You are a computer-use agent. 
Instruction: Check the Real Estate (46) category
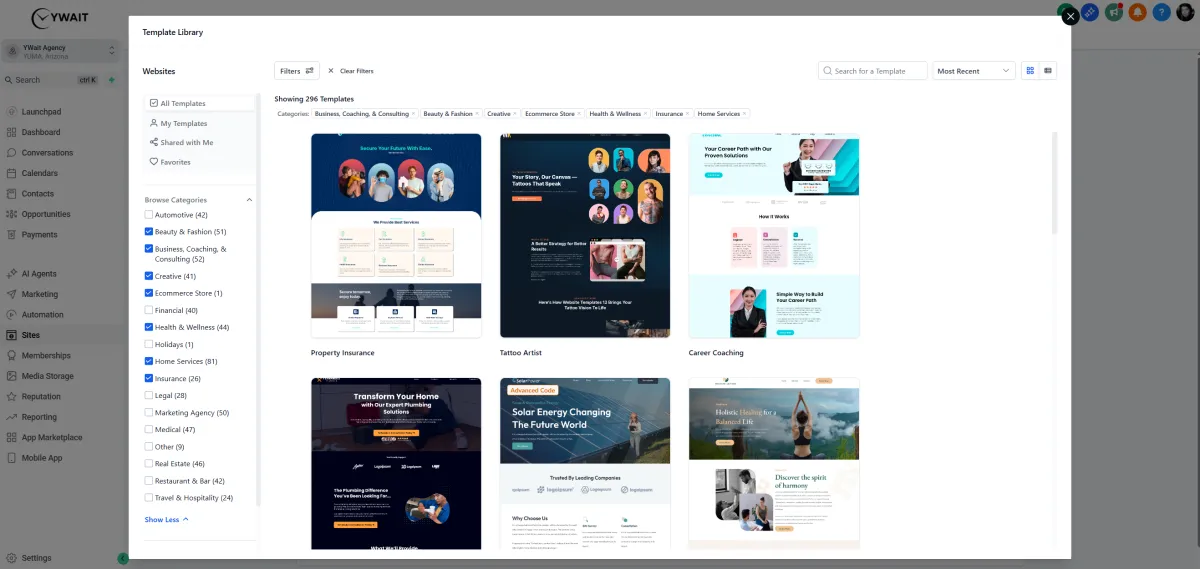[x=149, y=464]
